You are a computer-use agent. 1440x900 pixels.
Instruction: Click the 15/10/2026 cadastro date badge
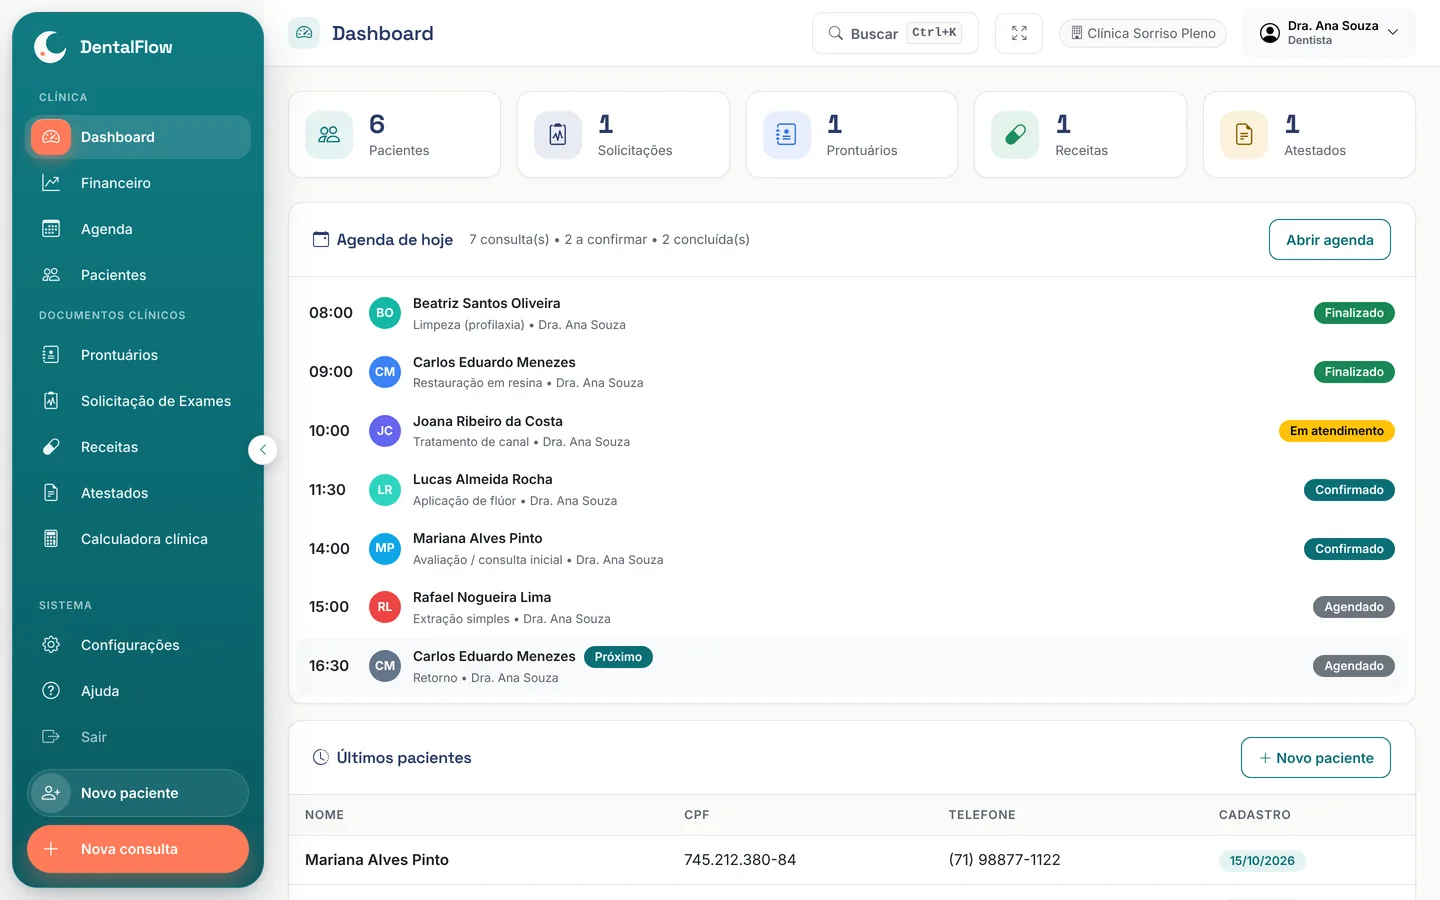tap(1262, 861)
